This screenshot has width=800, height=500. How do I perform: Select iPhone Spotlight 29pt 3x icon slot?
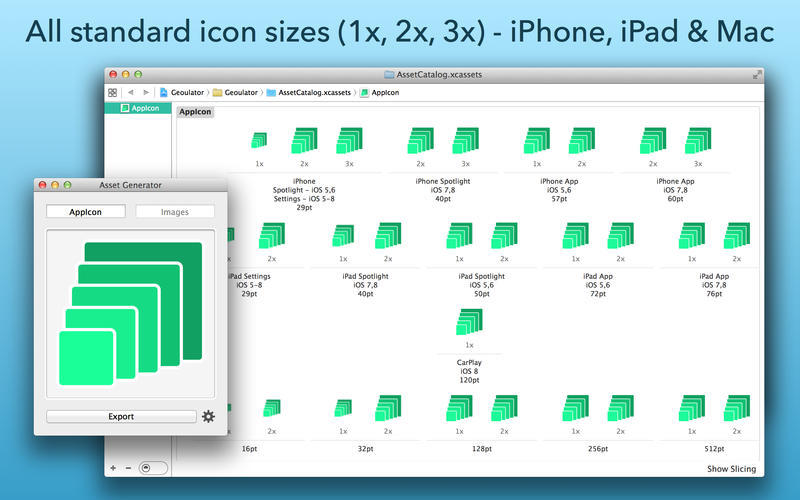pos(349,140)
